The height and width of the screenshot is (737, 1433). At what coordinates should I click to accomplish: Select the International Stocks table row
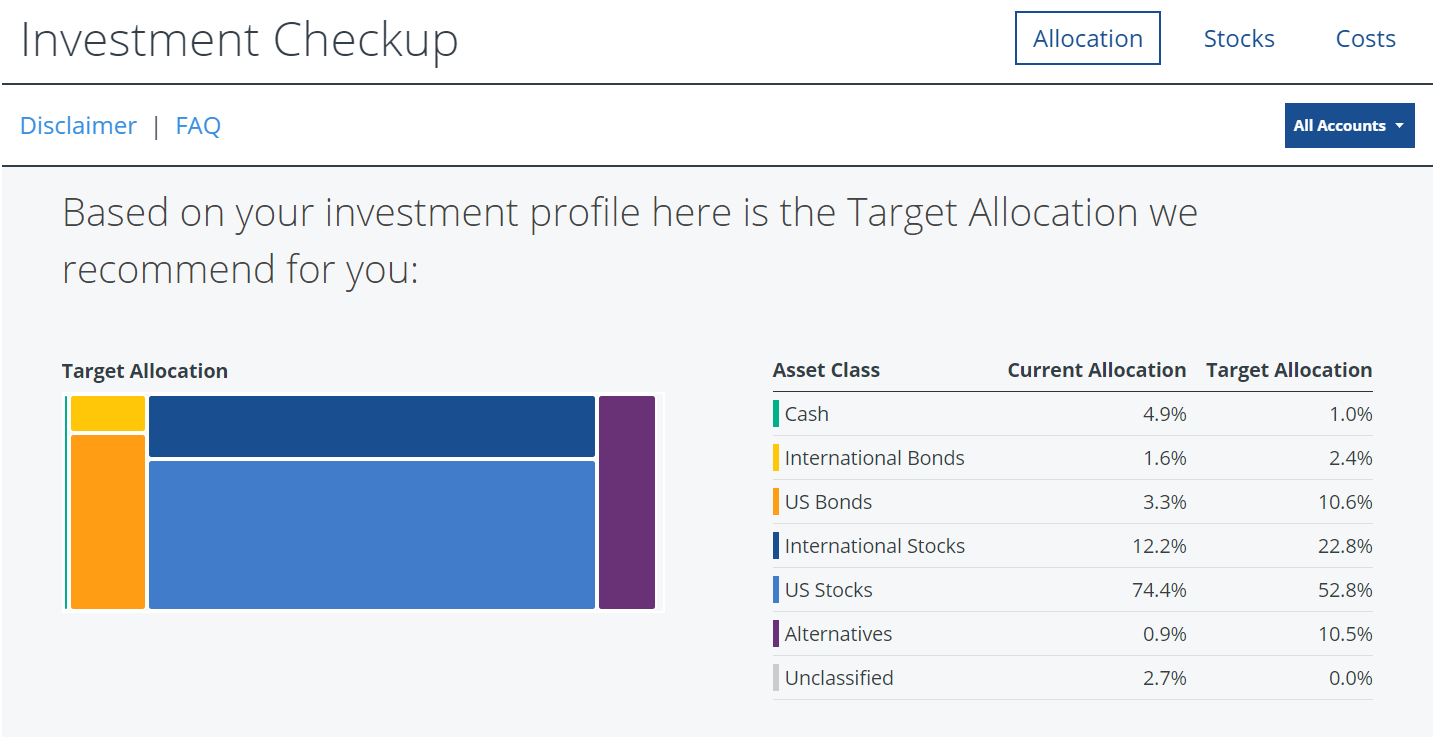(x=1072, y=546)
